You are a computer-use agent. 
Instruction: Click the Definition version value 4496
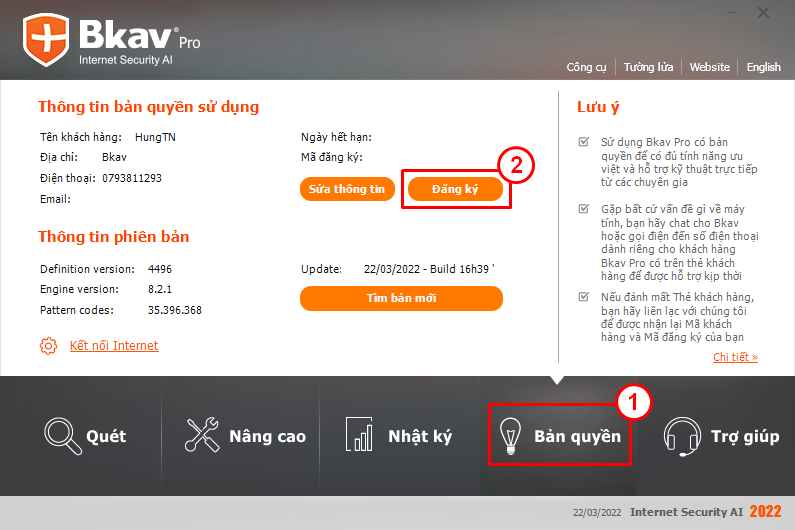click(x=160, y=269)
